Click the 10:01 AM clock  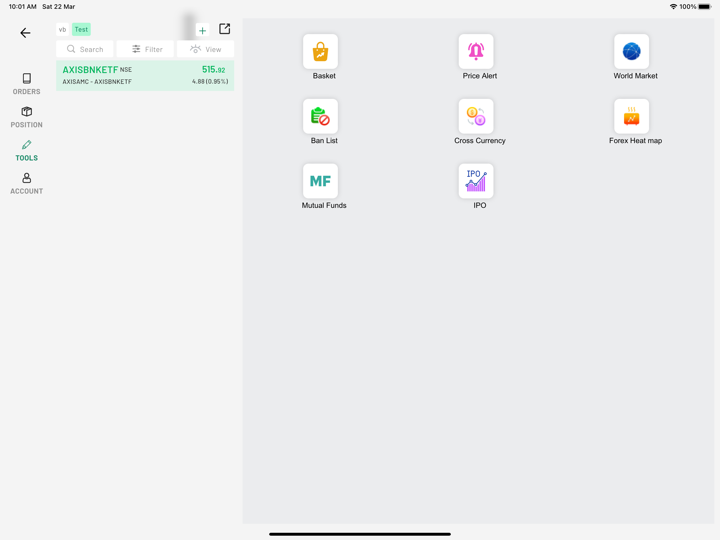coord(22,6)
